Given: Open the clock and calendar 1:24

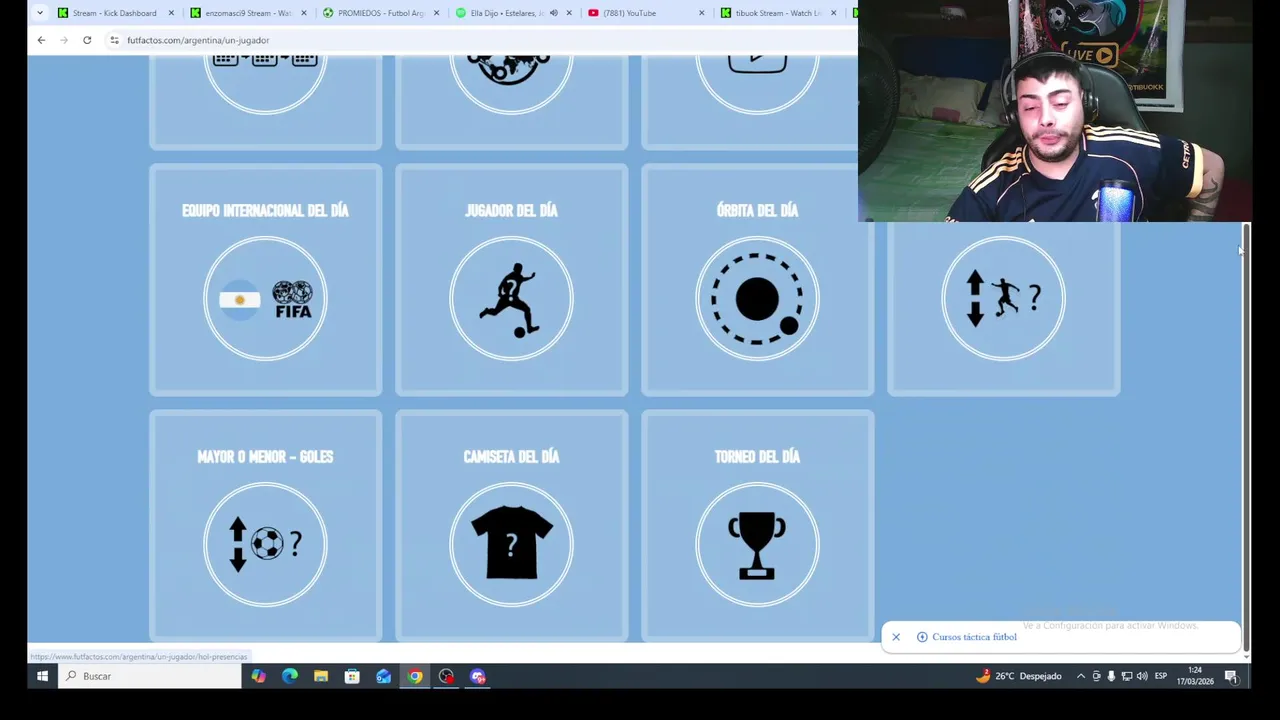Looking at the screenshot, I should click(1195, 676).
